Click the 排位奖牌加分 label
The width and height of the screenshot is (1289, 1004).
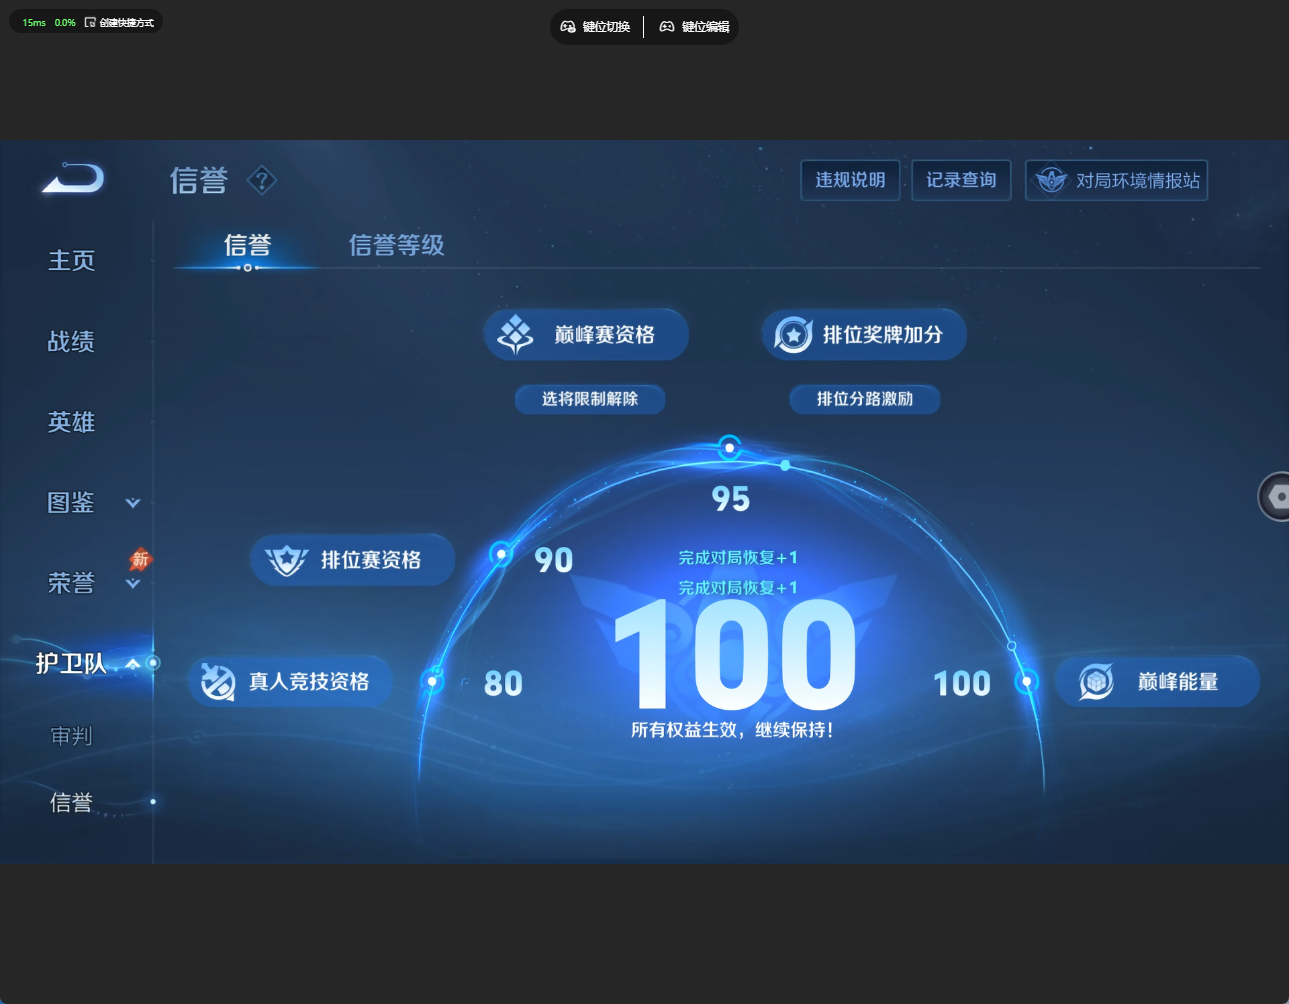click(x=882, y=335)
